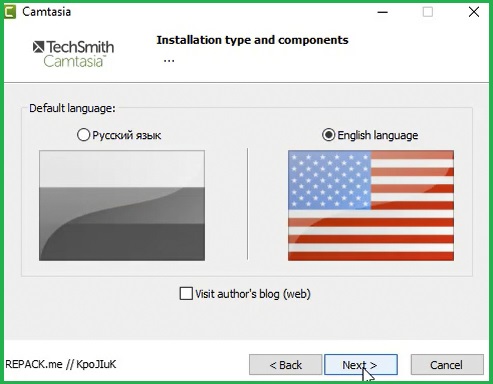Click the Installation type and components heading
Screen dimensions: 493x384
(x=252, y=40)
